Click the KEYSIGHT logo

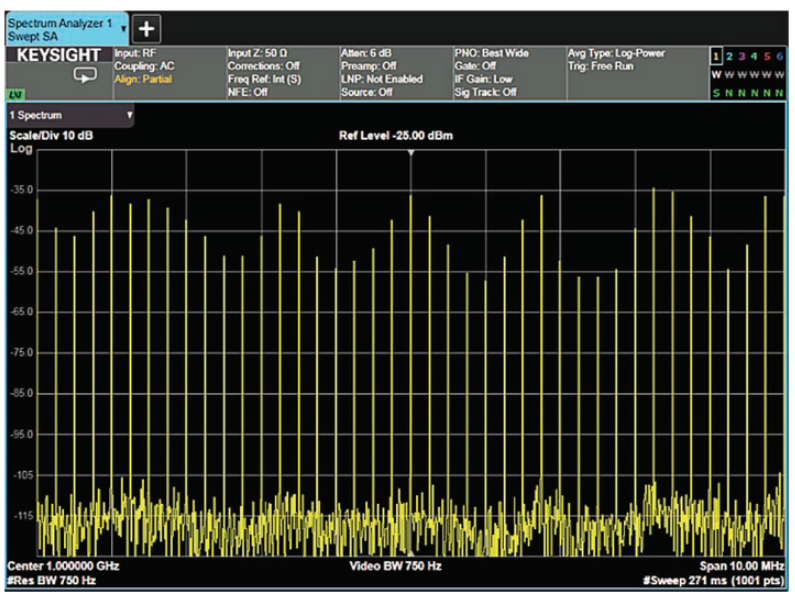click(60, 56)
